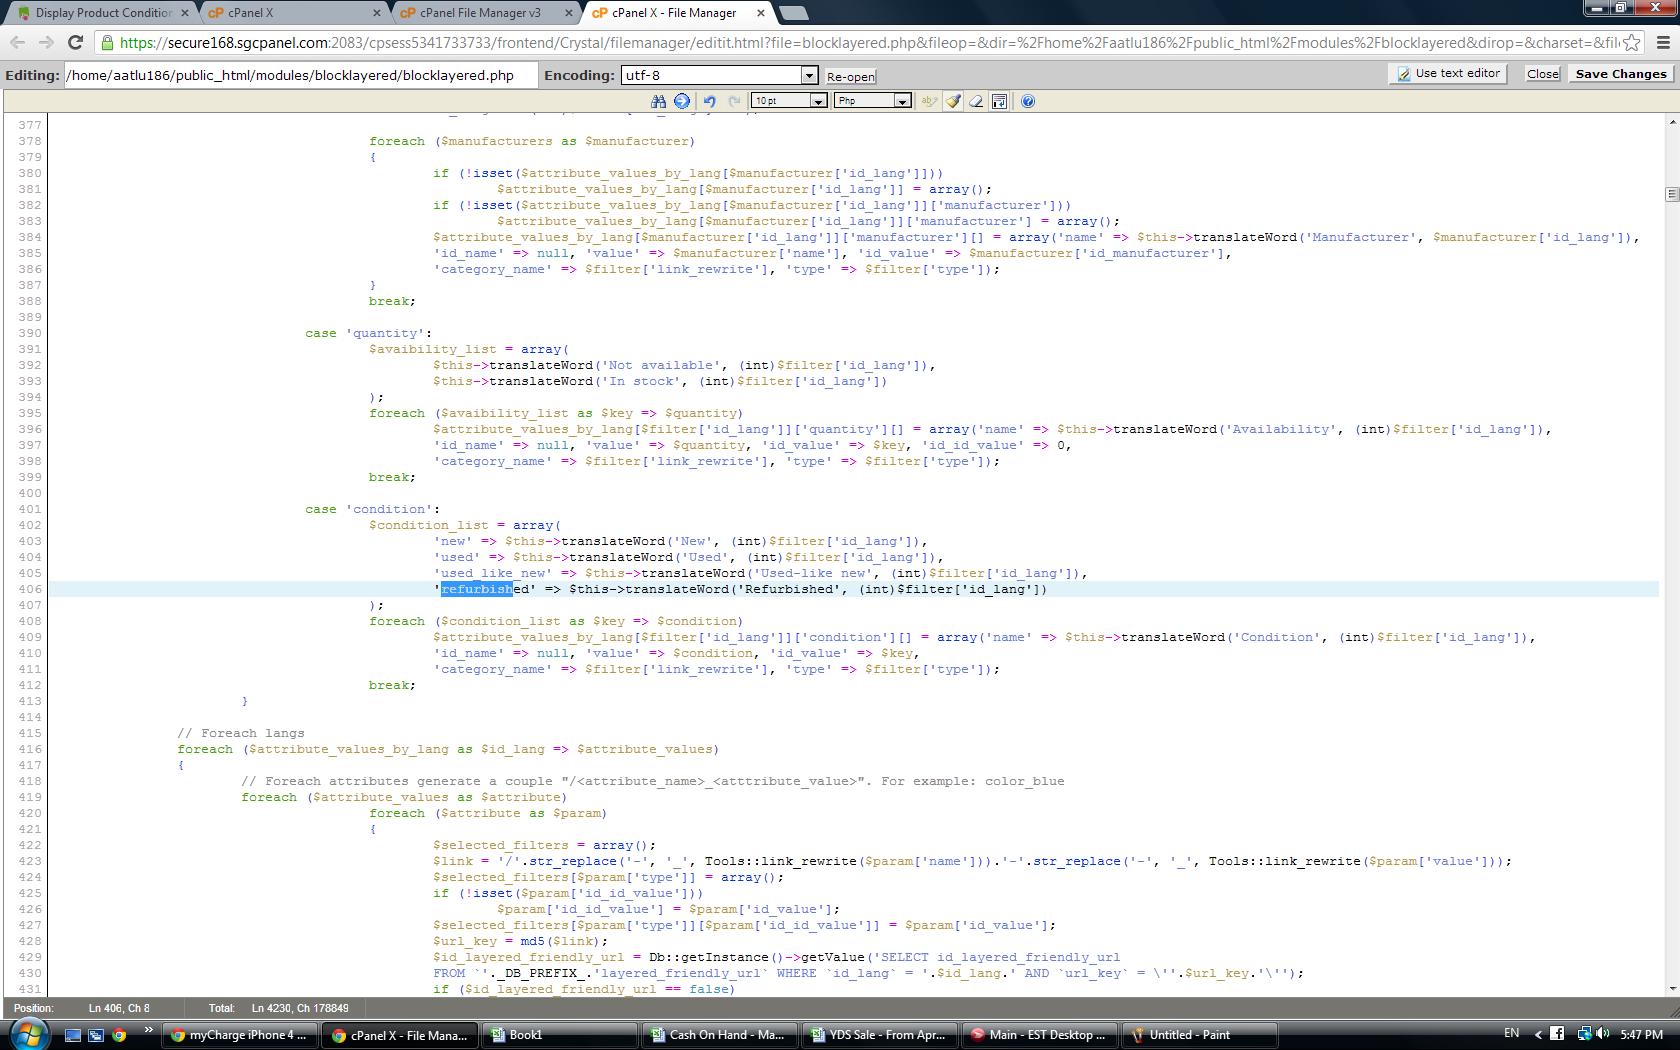Image resolution: width=1680 pixels, height=1050 pixels.
Task: Toggle syntax highlighting with the paintbrush icon
Action: [953, 101]
